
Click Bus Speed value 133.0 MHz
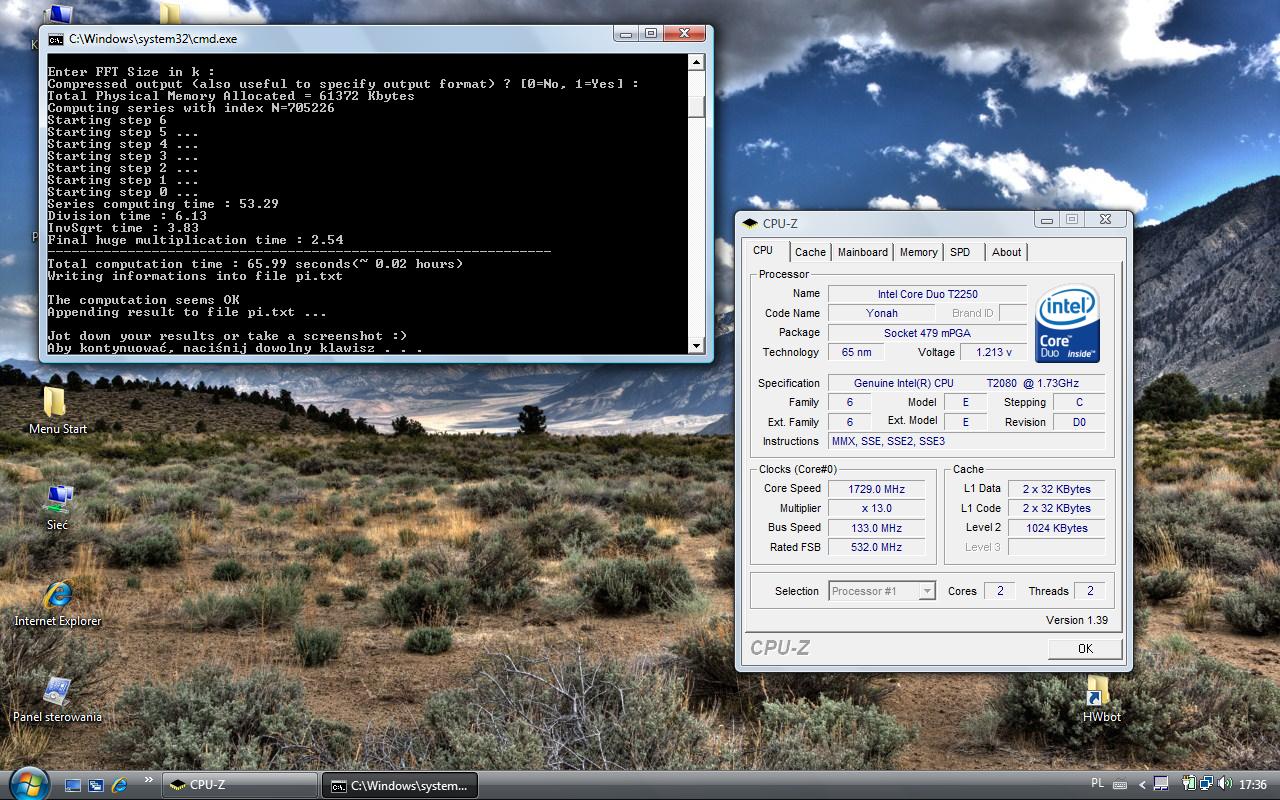click(877, 528)
